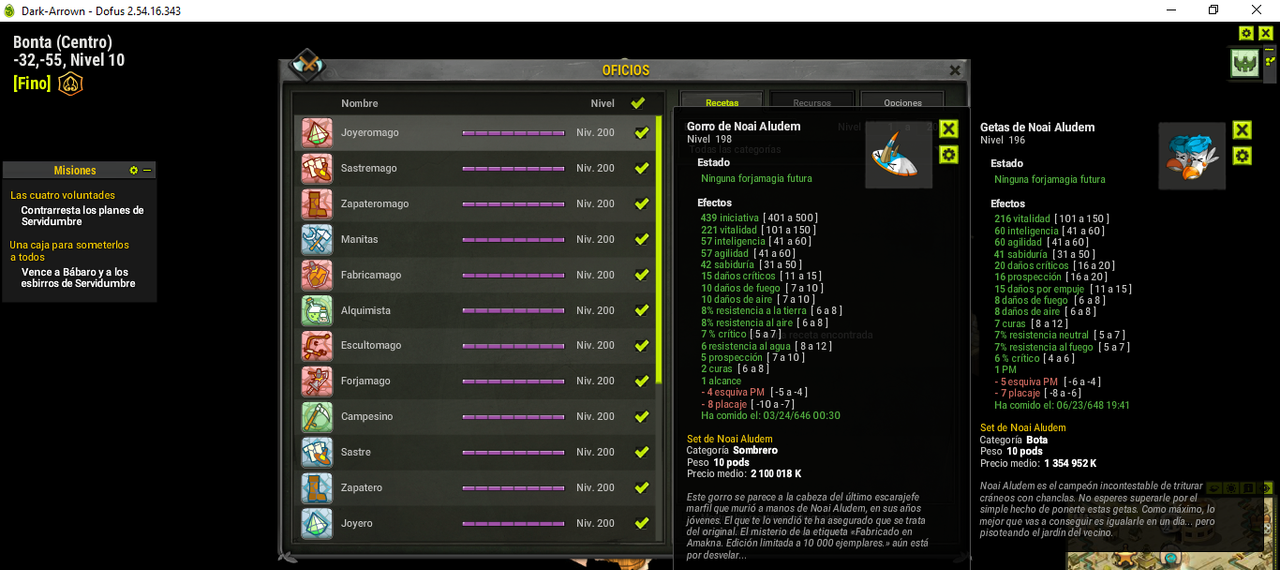The height and width of the screenshot is (570, 1280).
Task: Click the Misiones panel title
Action: pos(75,171)
